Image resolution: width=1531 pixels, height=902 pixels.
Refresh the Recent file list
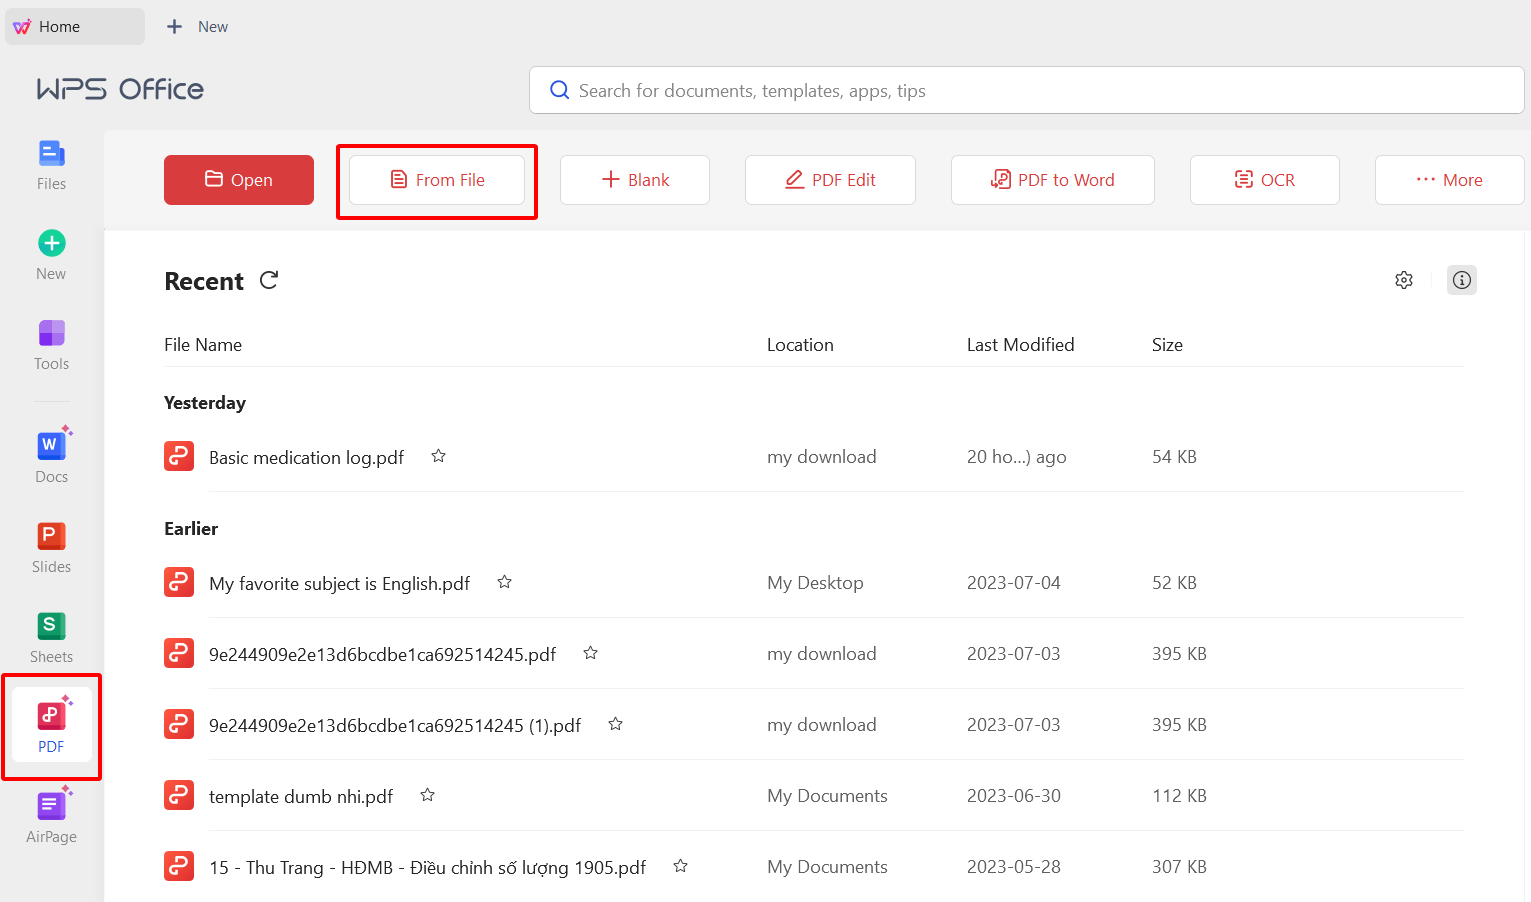pos(269,281)
